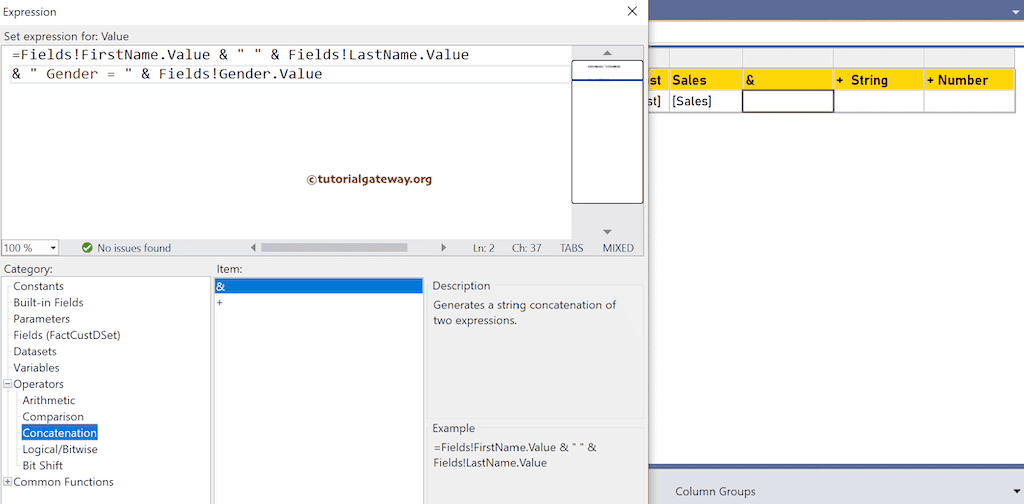
Task: Click the No issues found status text
Action: [x=134, y=248]
